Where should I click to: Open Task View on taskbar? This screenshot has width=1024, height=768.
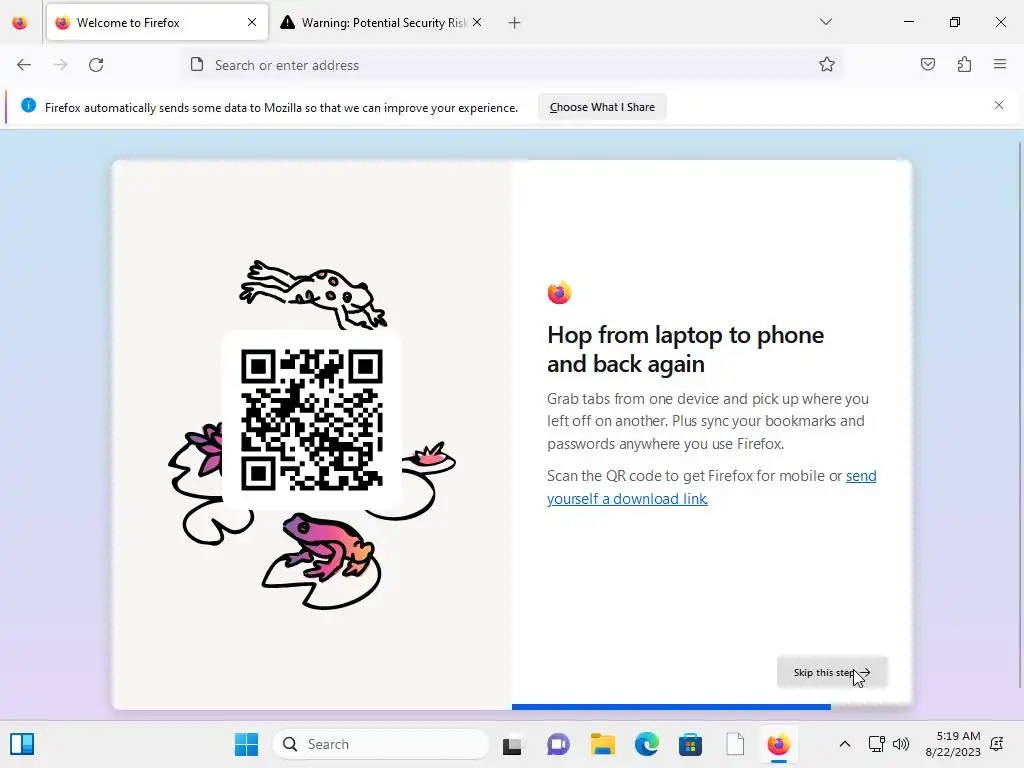click(x=513, y=744)
